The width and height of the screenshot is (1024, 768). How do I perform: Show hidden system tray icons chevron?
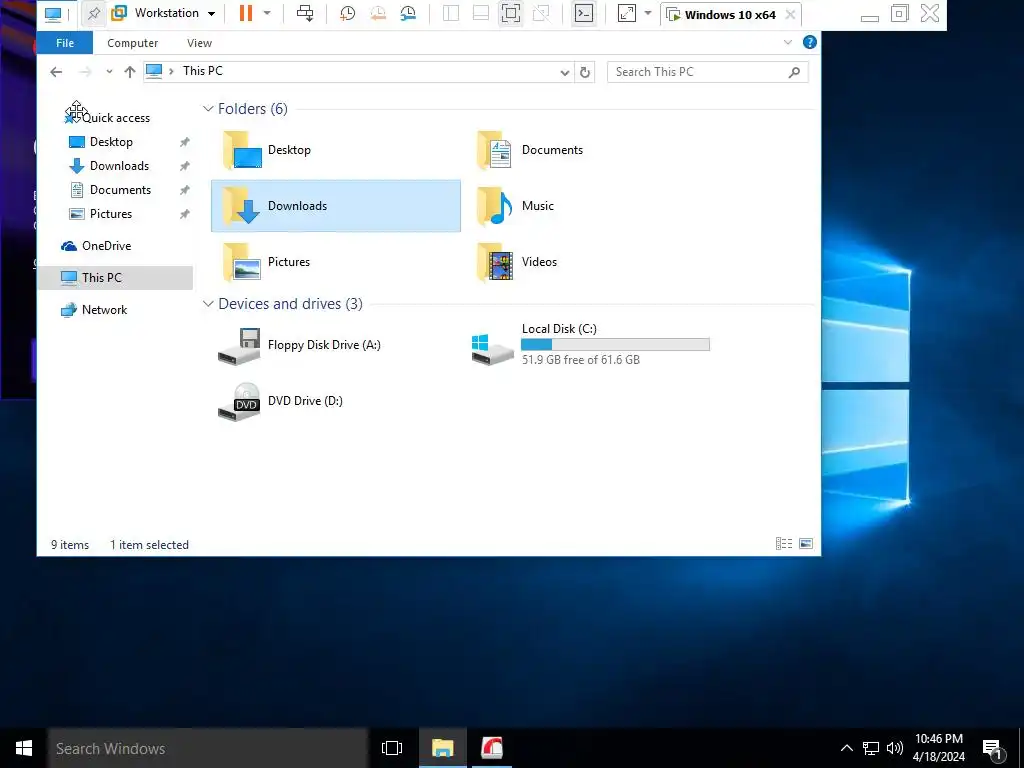point(846,748)
